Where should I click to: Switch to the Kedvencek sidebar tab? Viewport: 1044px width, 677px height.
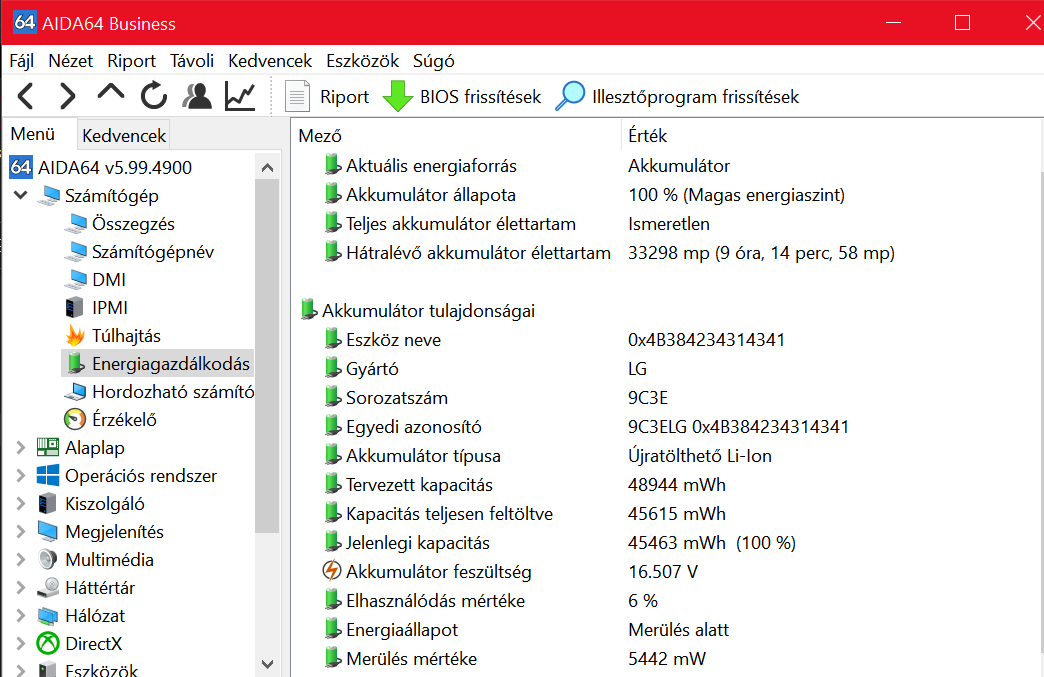[x=124, y=135]
